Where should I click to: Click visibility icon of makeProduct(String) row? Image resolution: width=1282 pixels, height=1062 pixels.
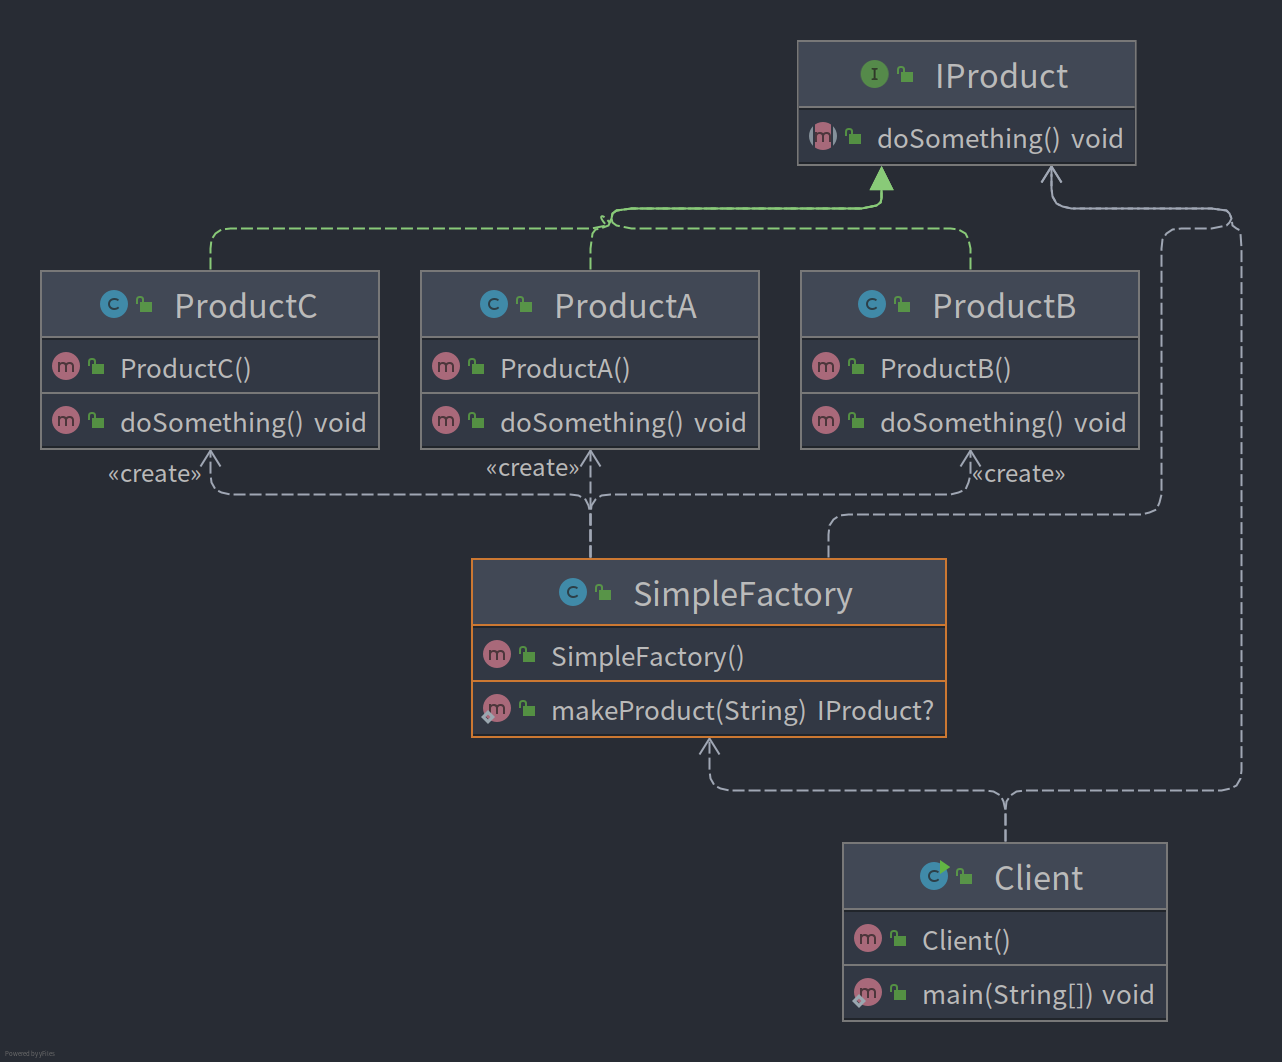[528, 708]
